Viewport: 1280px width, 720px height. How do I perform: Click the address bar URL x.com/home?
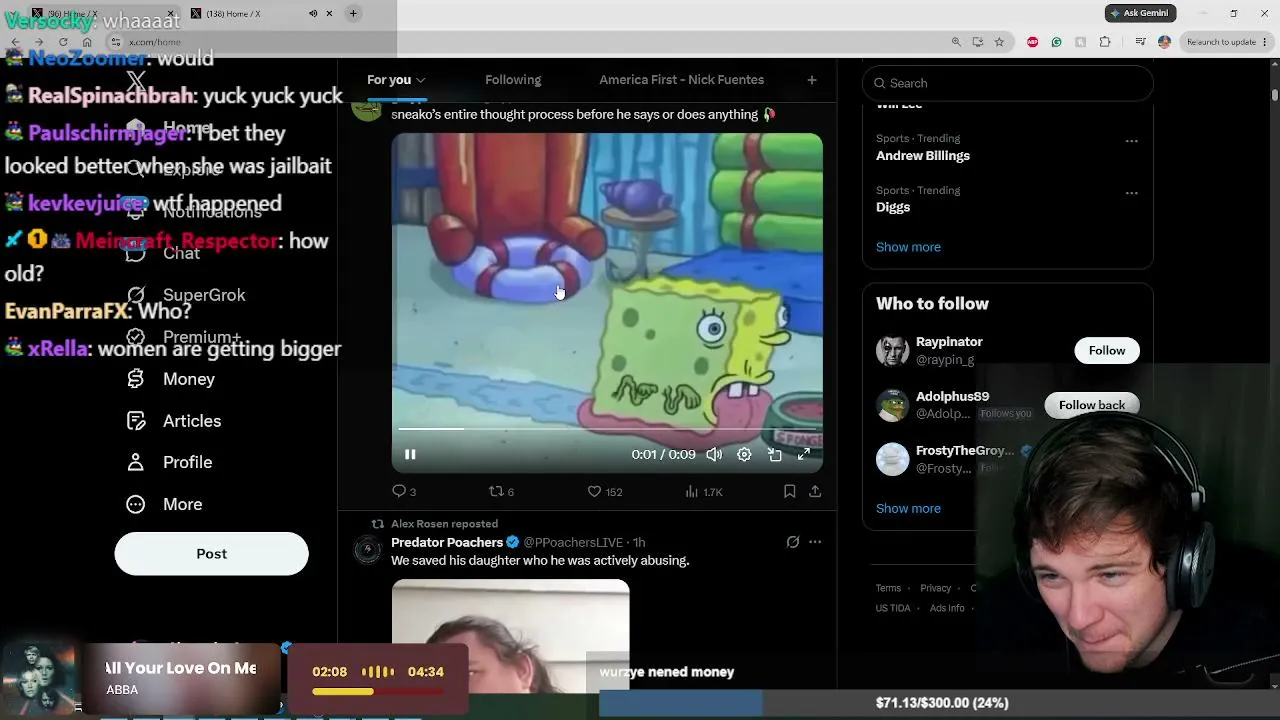click(x=155, y=42)
